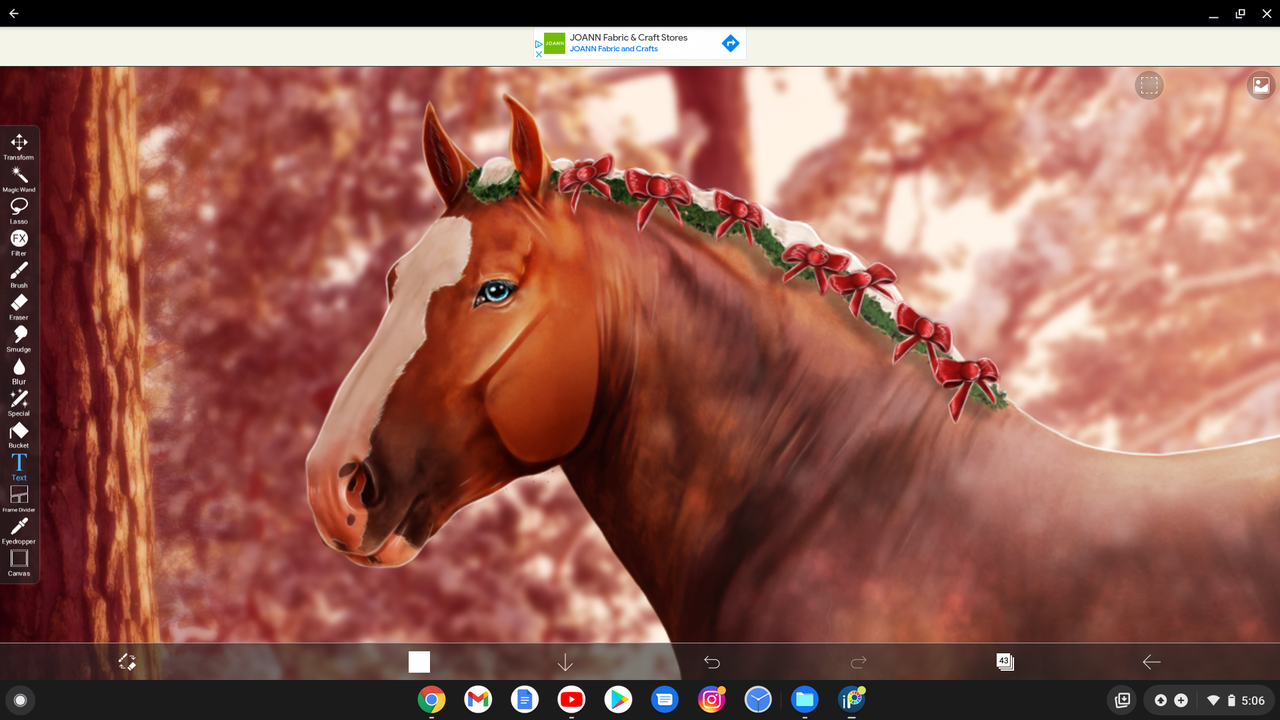The image size is (1280, 720).
Task: Open the Canvas tool
Action: click(x=19, y=562)
